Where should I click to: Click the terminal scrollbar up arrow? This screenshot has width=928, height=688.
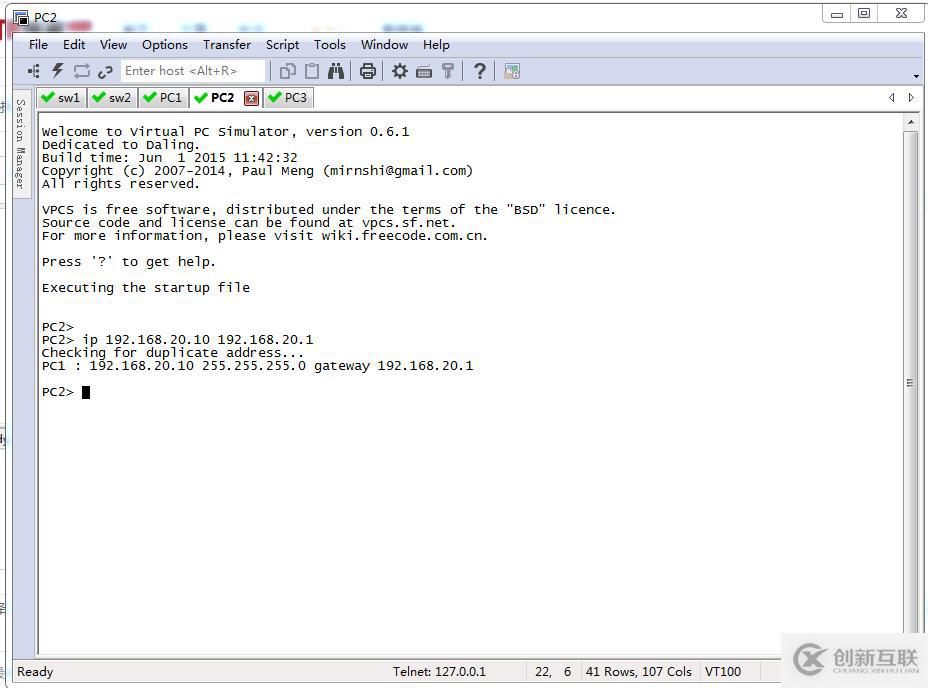tap(910, 122)
